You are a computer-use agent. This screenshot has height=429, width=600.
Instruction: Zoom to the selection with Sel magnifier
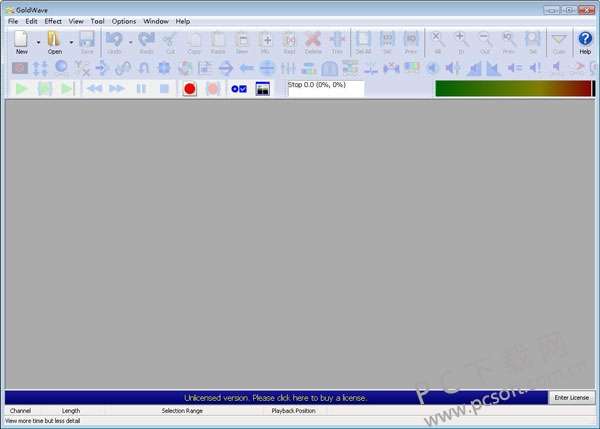[532, 42]
